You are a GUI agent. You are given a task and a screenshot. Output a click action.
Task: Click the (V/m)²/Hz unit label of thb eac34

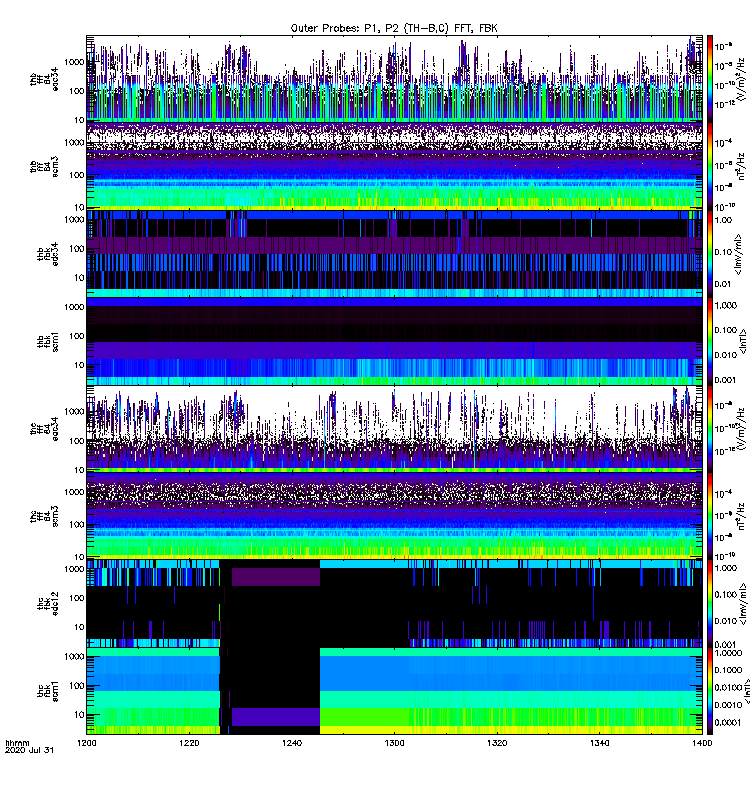(743, 79)
